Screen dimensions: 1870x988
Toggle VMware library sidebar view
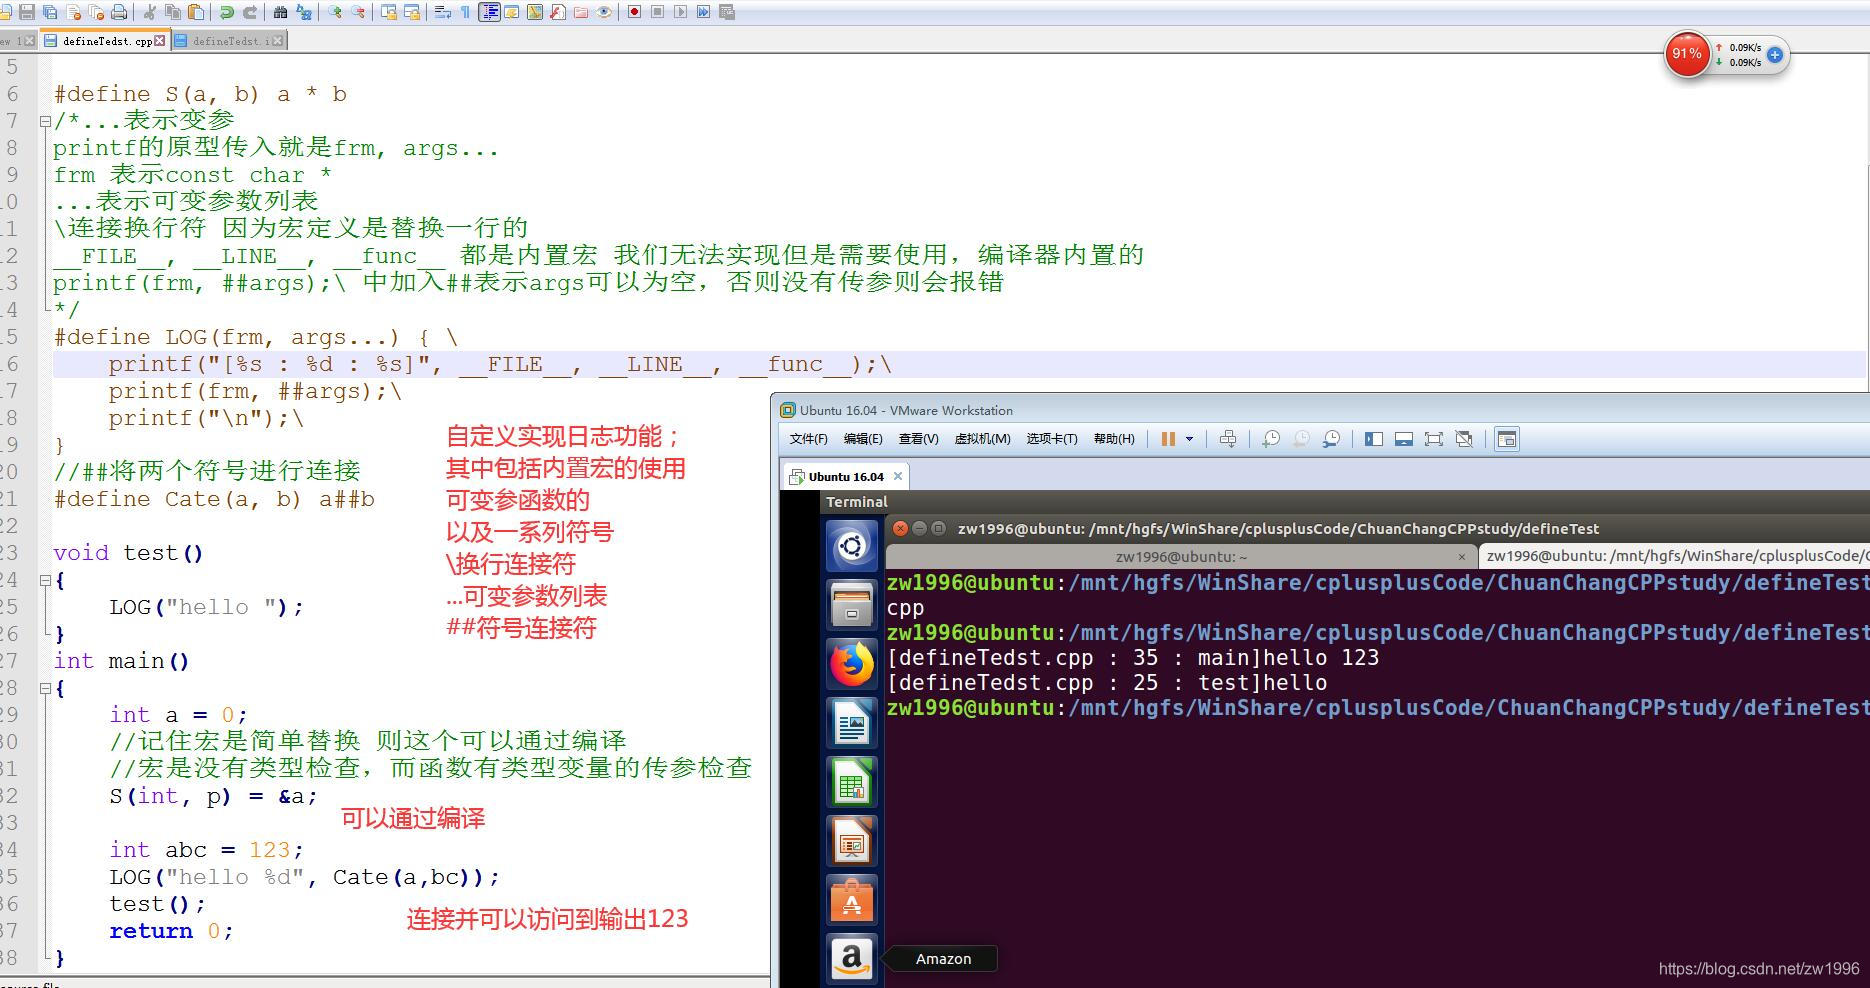[1374, 439]
